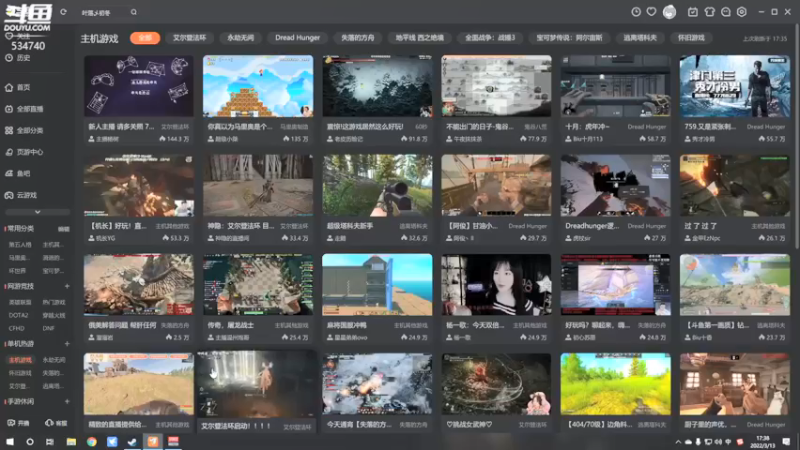Select the 逃离塔科夫 filter tab
800x450 pixels.
(640, 38)
